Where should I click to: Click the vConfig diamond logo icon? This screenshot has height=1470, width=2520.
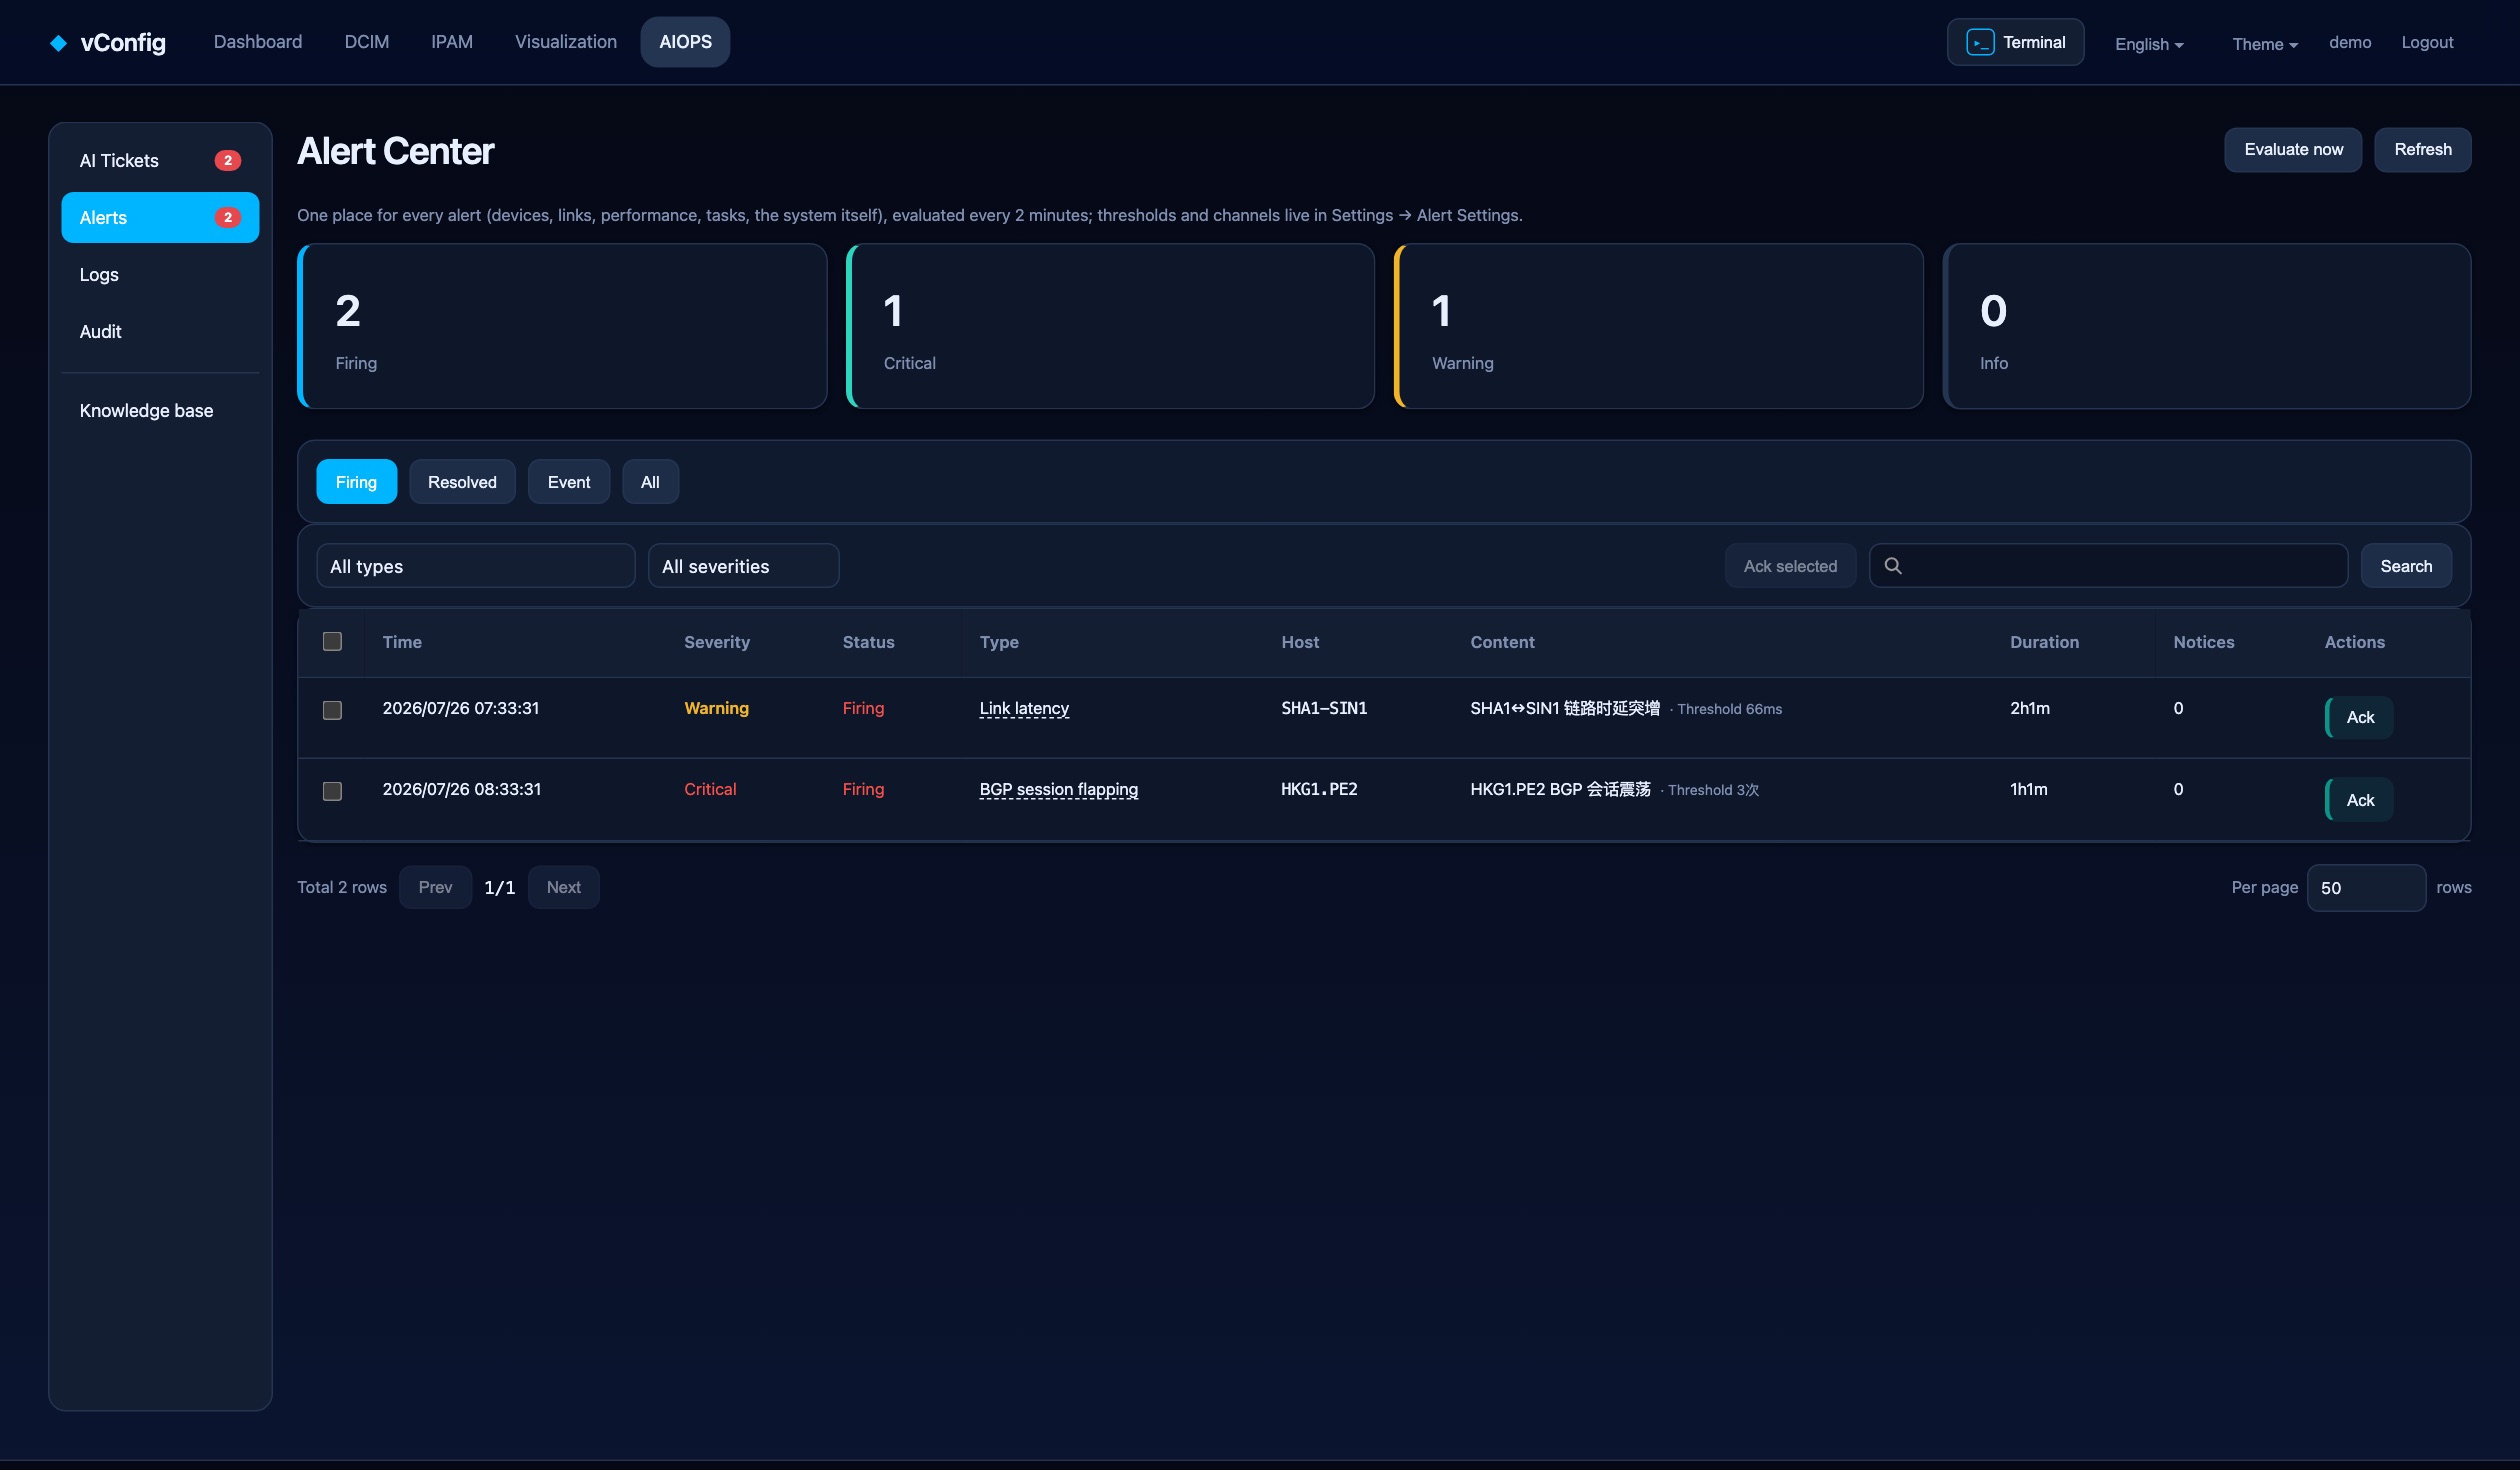click(59, 42)
